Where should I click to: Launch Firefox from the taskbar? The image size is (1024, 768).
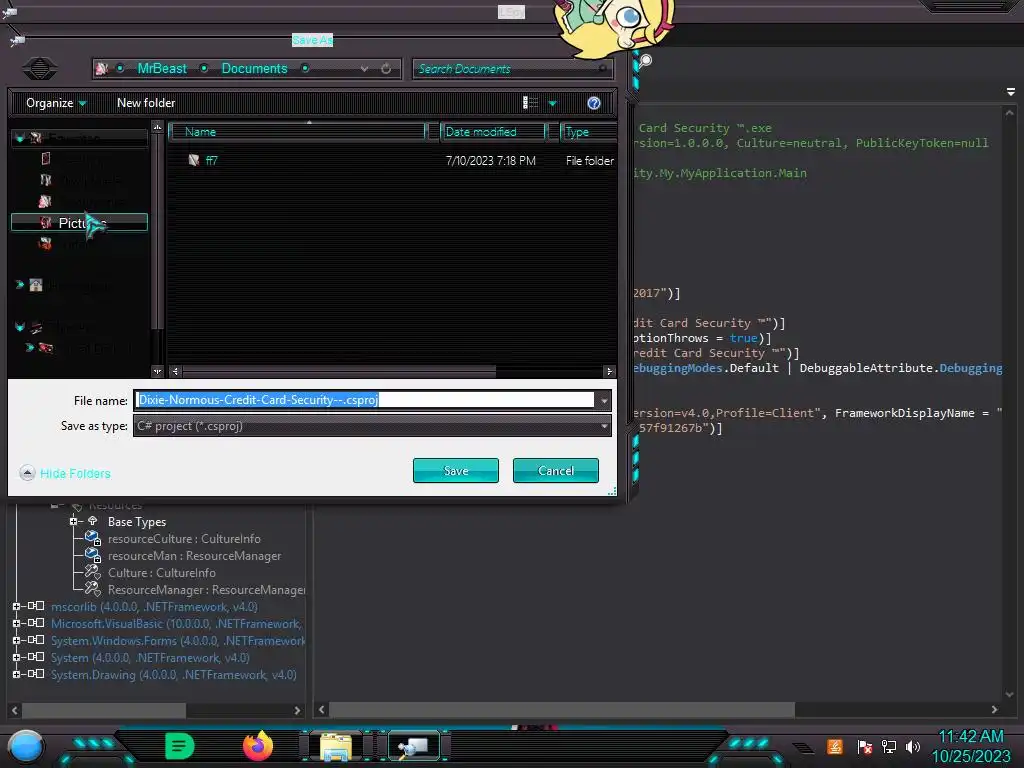pos(258,746)
